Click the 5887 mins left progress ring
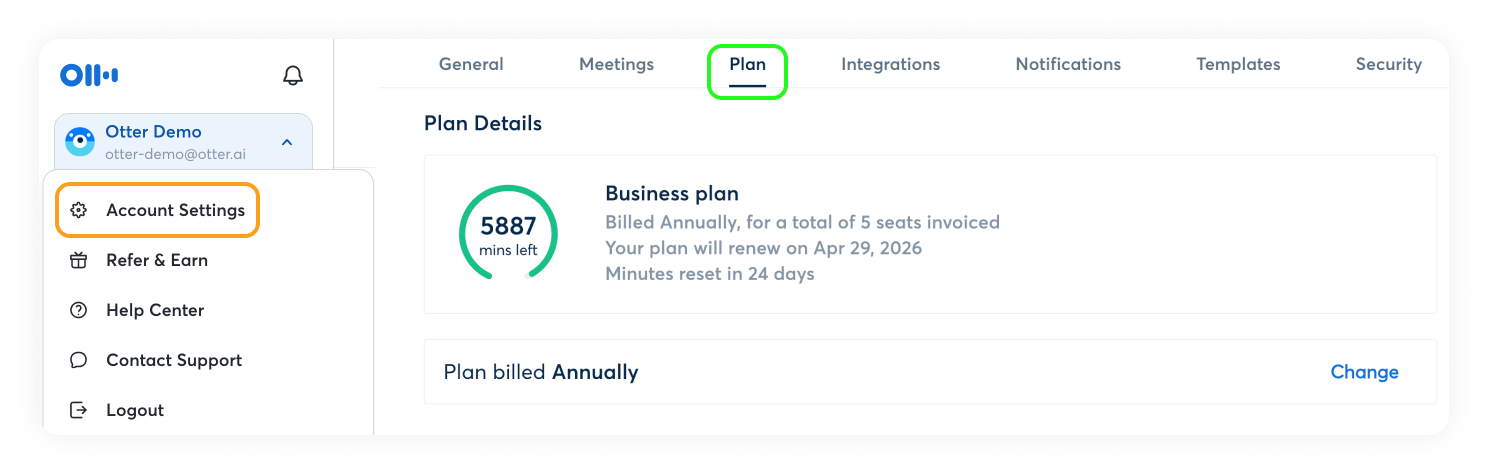 coord(508,234)
